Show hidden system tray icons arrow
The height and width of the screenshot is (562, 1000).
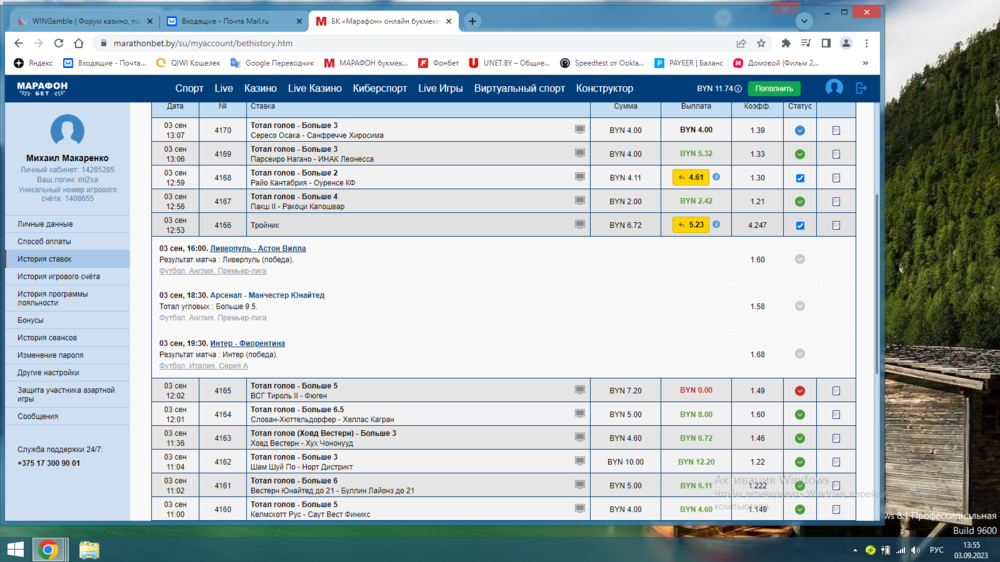click(x=853, y=550)
